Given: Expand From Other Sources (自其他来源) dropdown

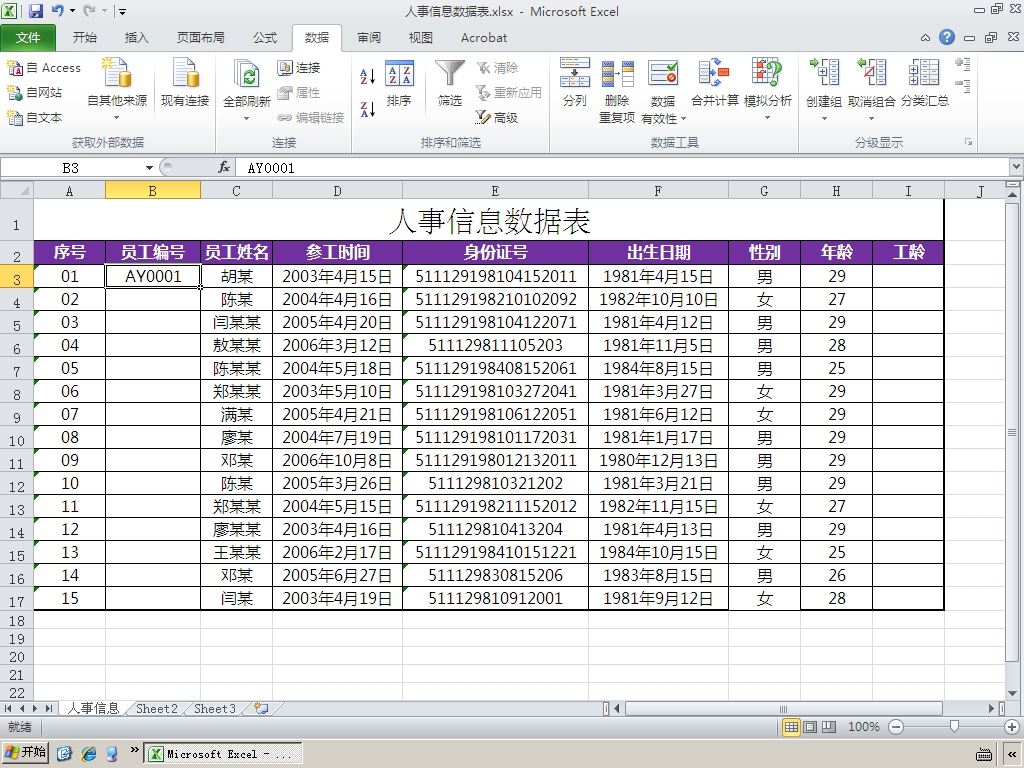Looking at the screenshot, I should pos(117,118).
